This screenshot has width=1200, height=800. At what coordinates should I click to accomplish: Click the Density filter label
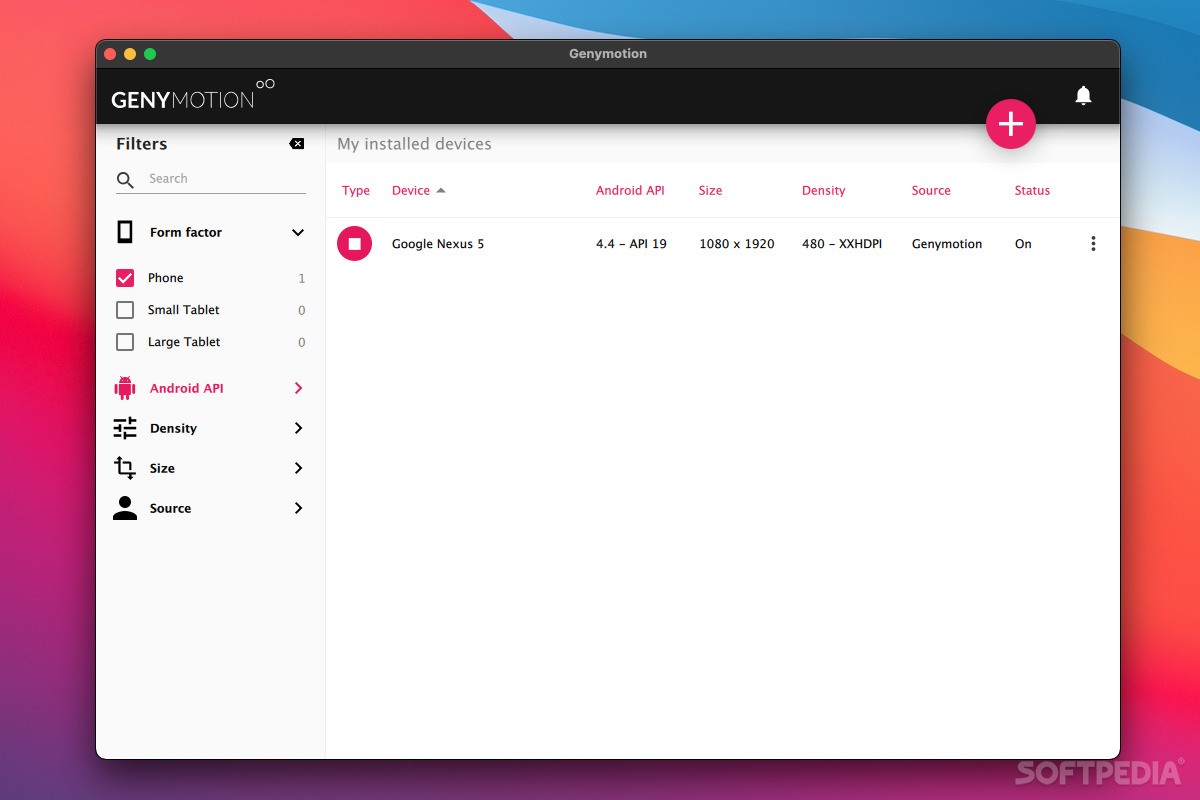point(173,428)
